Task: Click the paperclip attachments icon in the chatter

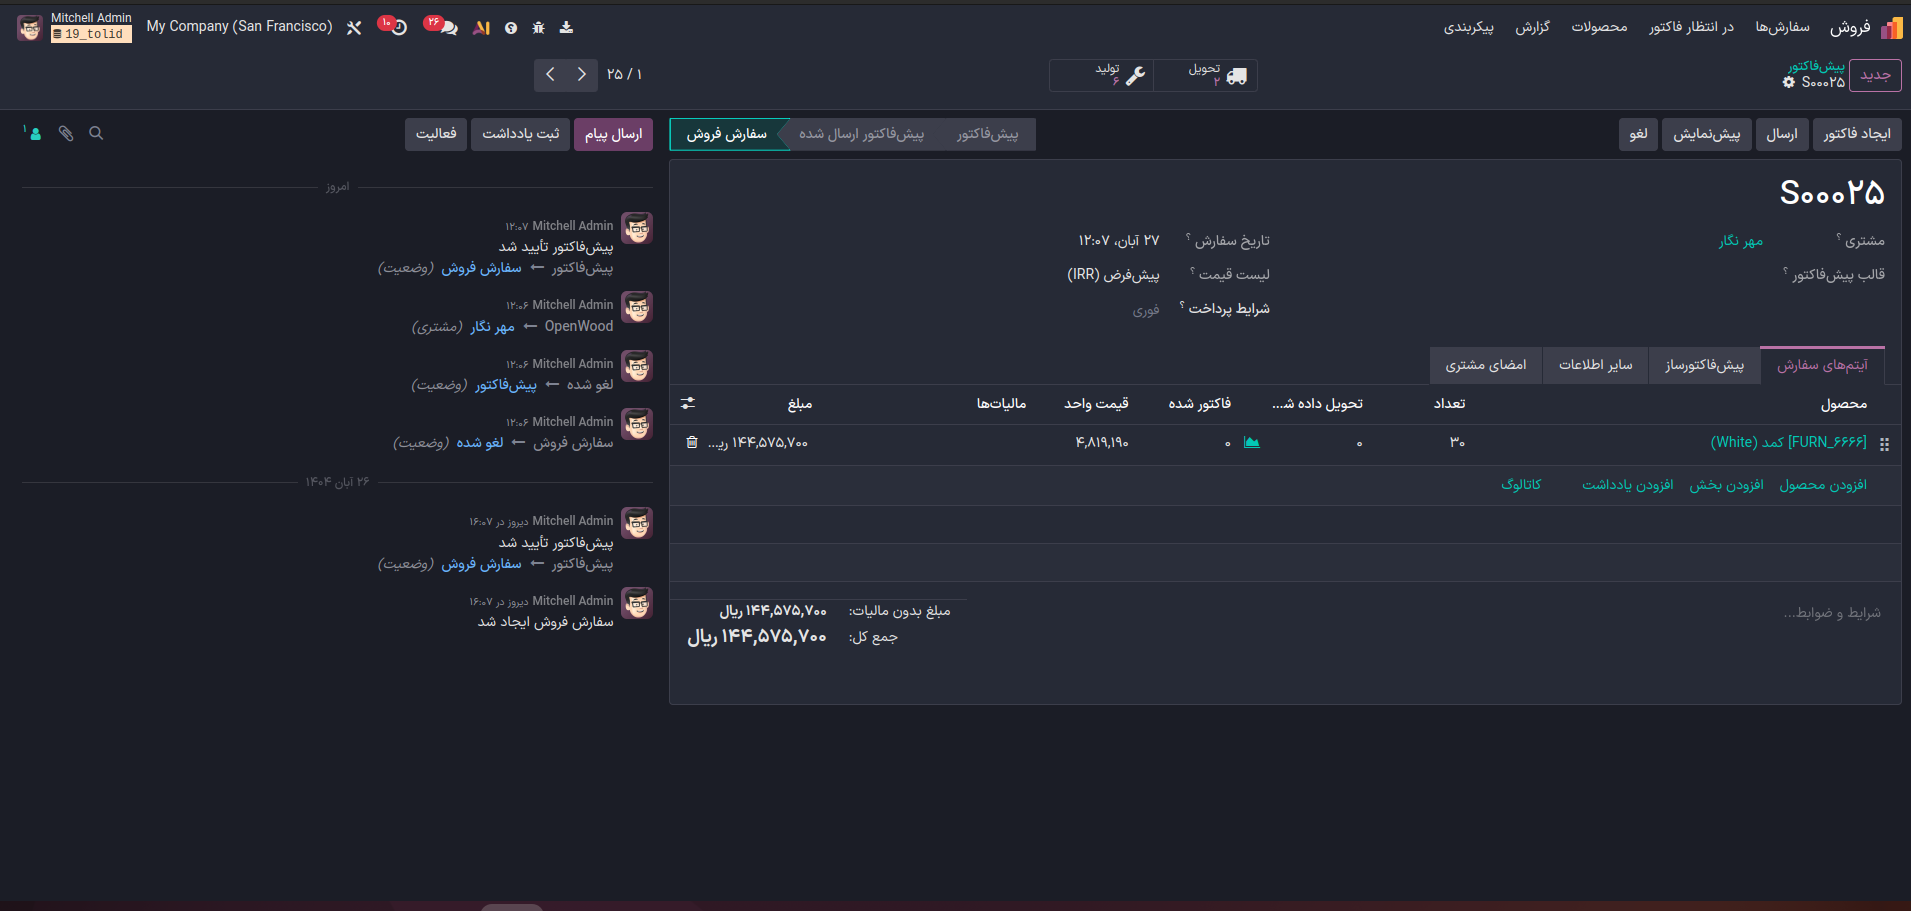Action: point(66,133)
